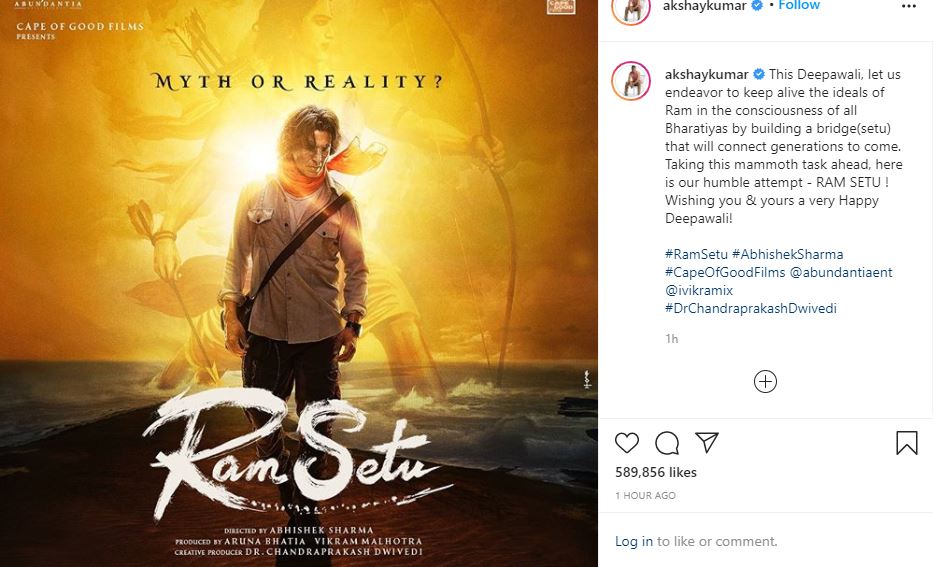Viewport: 933px width, 567px height.
Task: Open akshaykumar username in caption
Action: (x=706, y=74)
